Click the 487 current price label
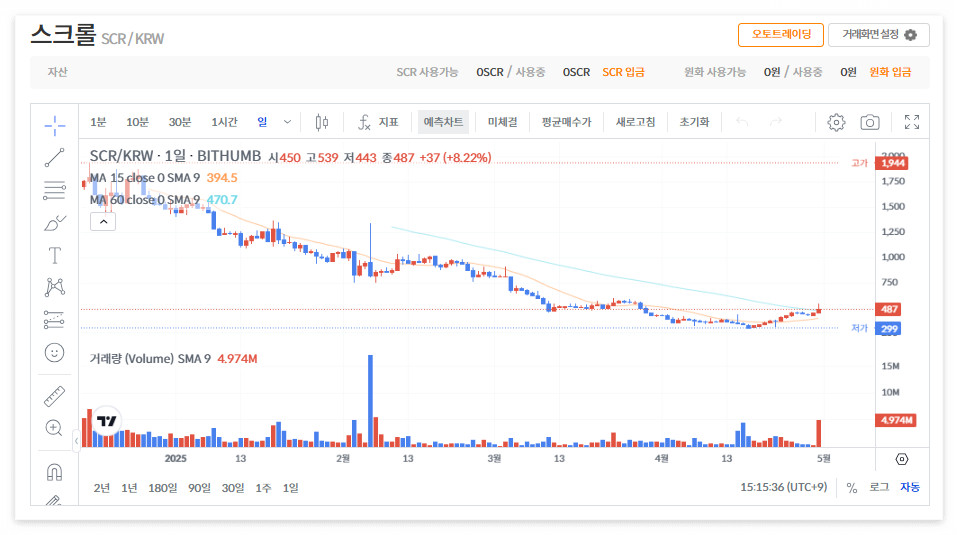Image resolution: width=958 pixels, height=535 pixels. pyautogui.click(x=888, y=309)
